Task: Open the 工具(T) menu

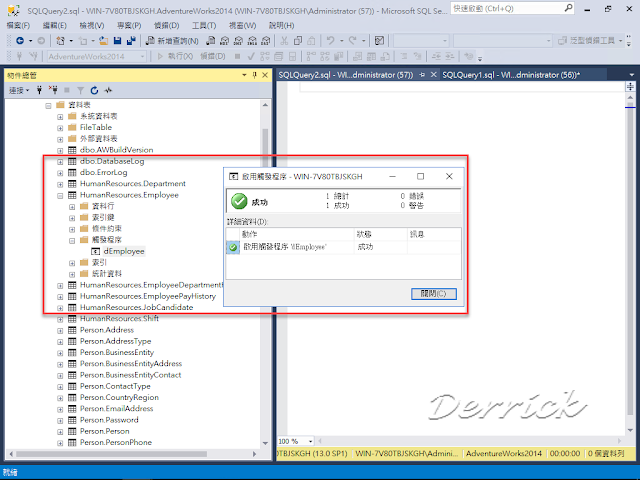Action: (204, 25)
